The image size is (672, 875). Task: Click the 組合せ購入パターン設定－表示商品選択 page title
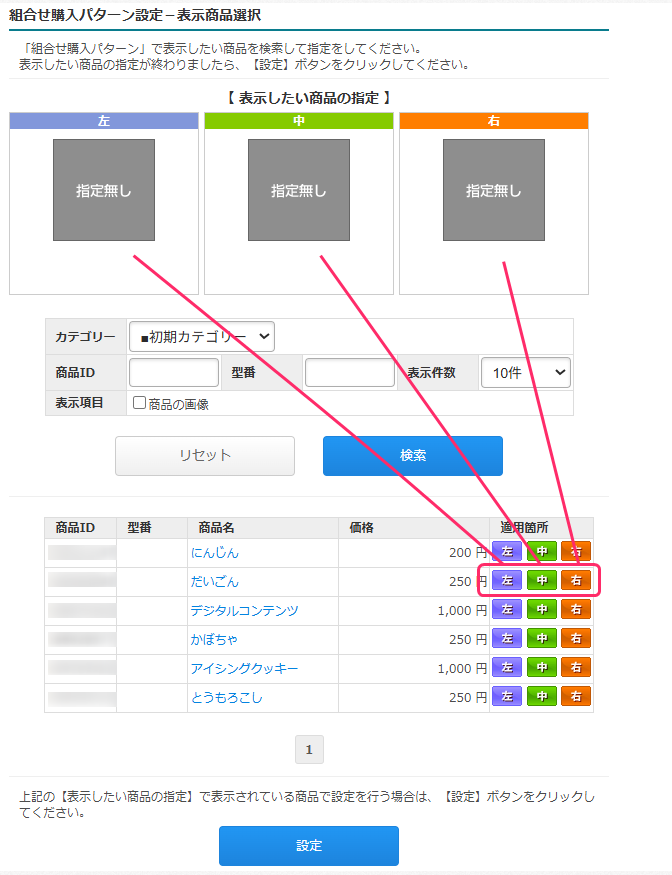click(135, 15)
